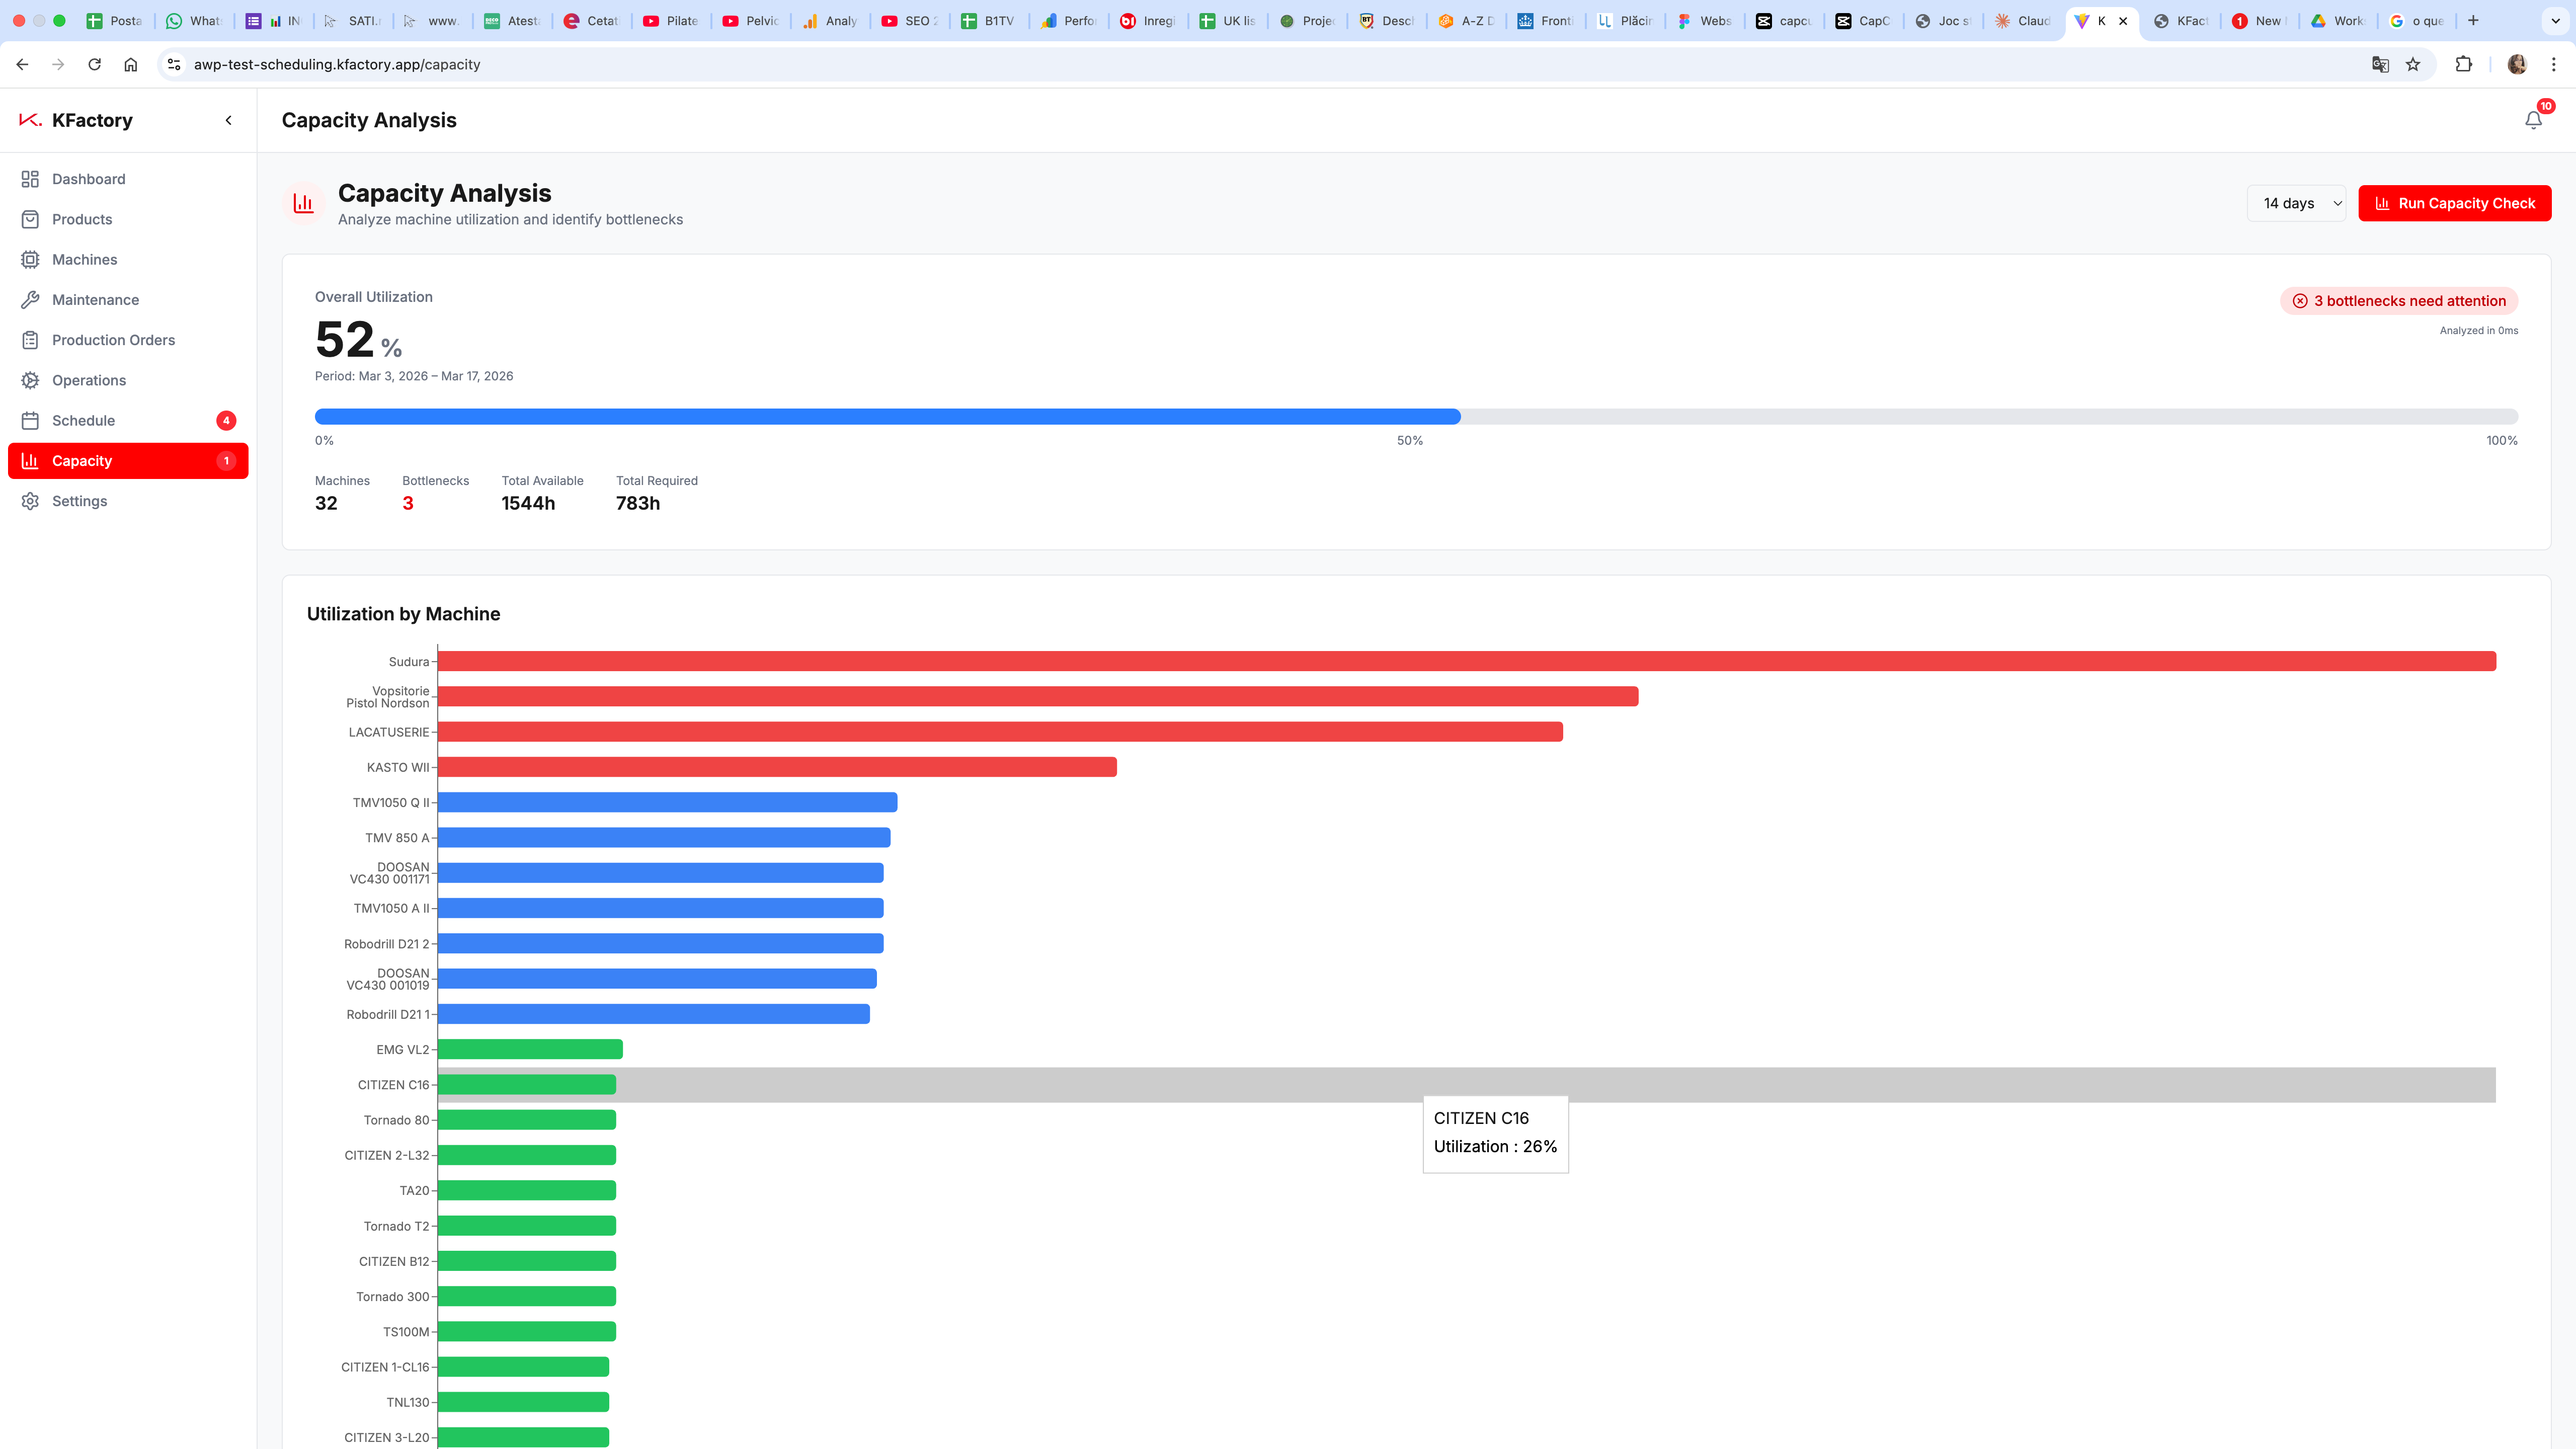The image size is (2576, 1449).
Task: Switch to the Work Drive tab
Action: tap(2340, 21)
